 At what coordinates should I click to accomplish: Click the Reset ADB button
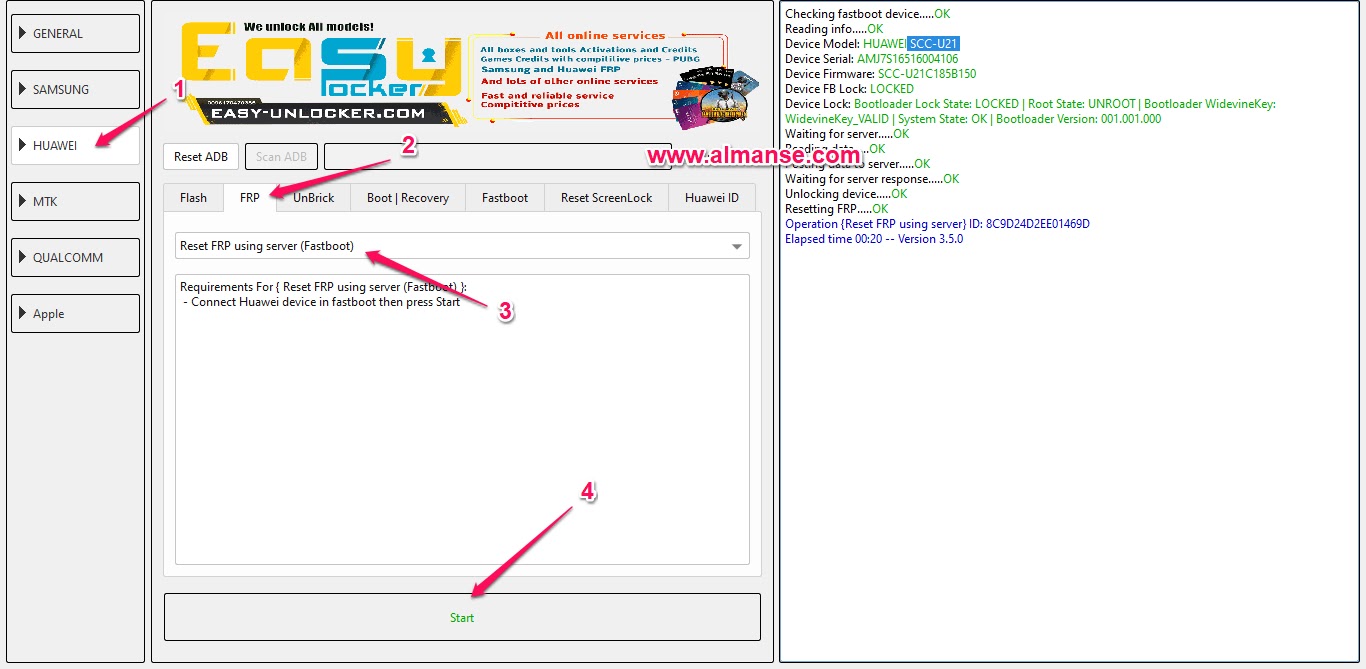(x=201, y=156)
